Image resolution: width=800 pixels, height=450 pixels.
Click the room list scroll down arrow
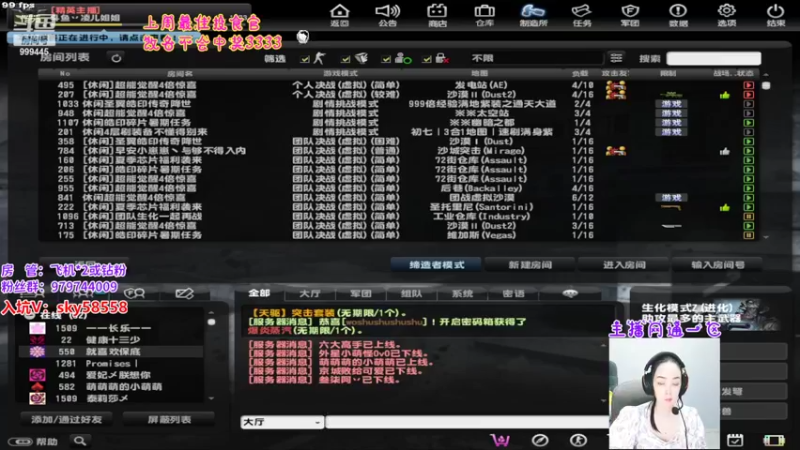click(766, 237)
